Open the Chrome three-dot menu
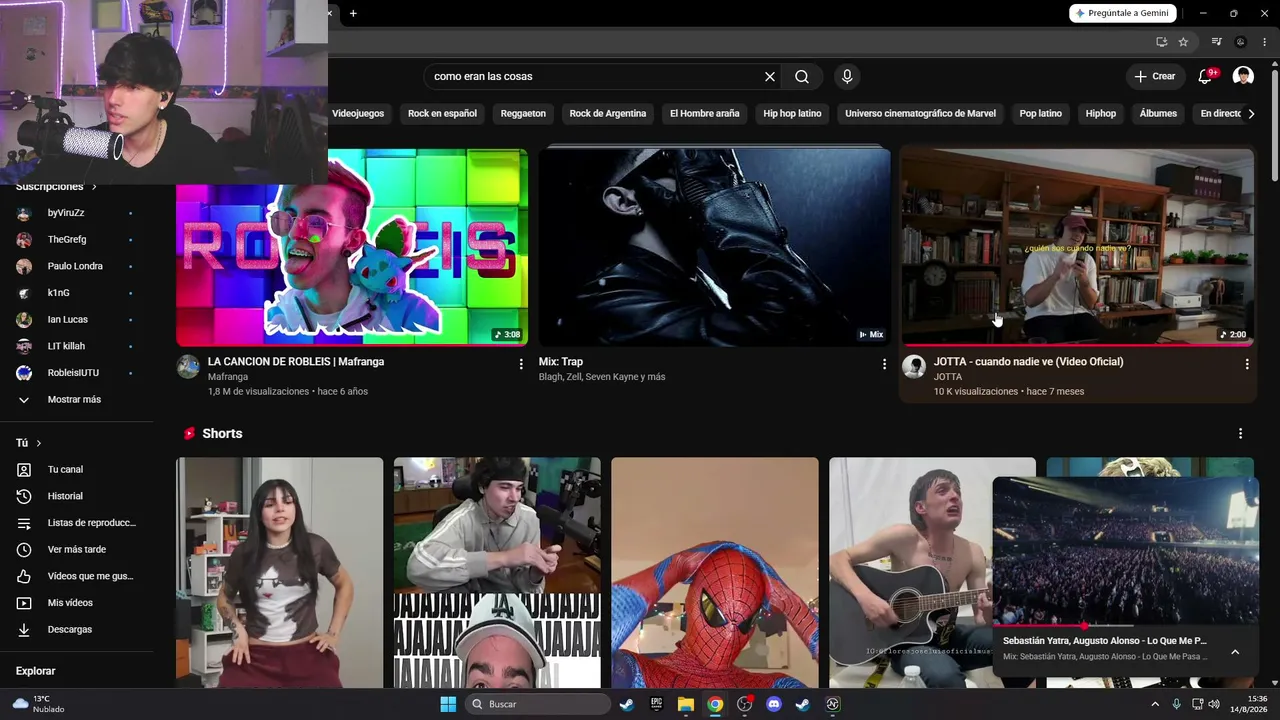The image size is (1280, 720). tap(1265, 42)
